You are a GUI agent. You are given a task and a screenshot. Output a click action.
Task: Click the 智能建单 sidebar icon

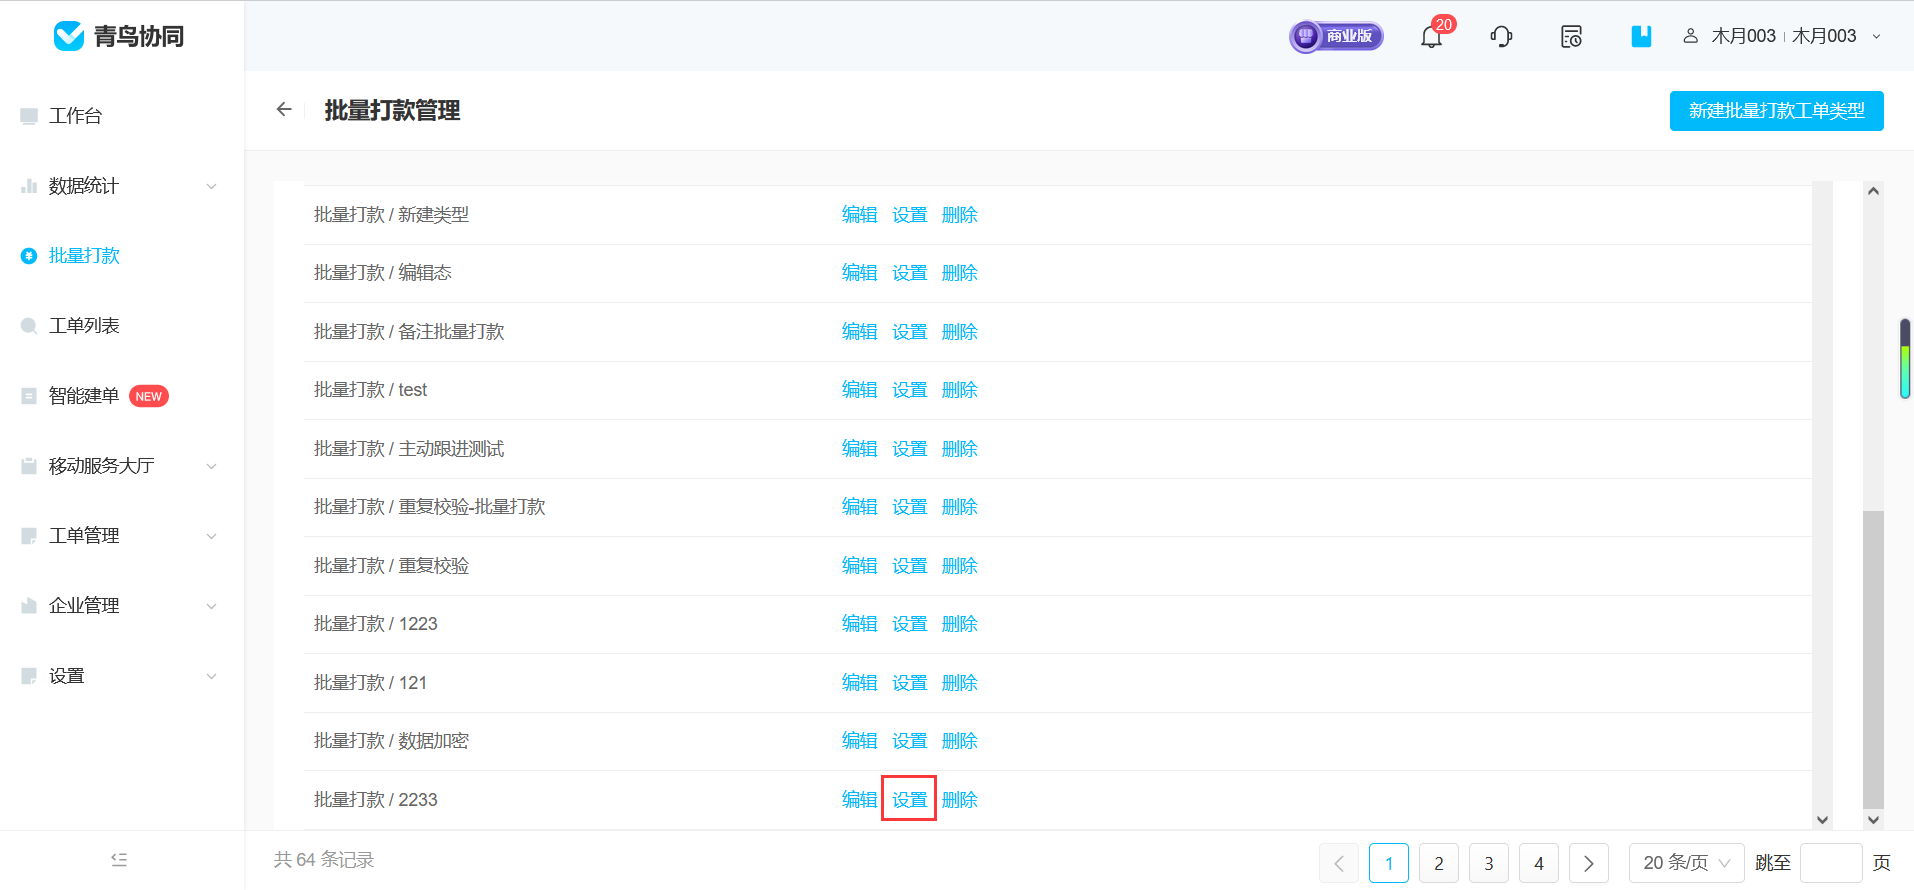tap(29, 396)
